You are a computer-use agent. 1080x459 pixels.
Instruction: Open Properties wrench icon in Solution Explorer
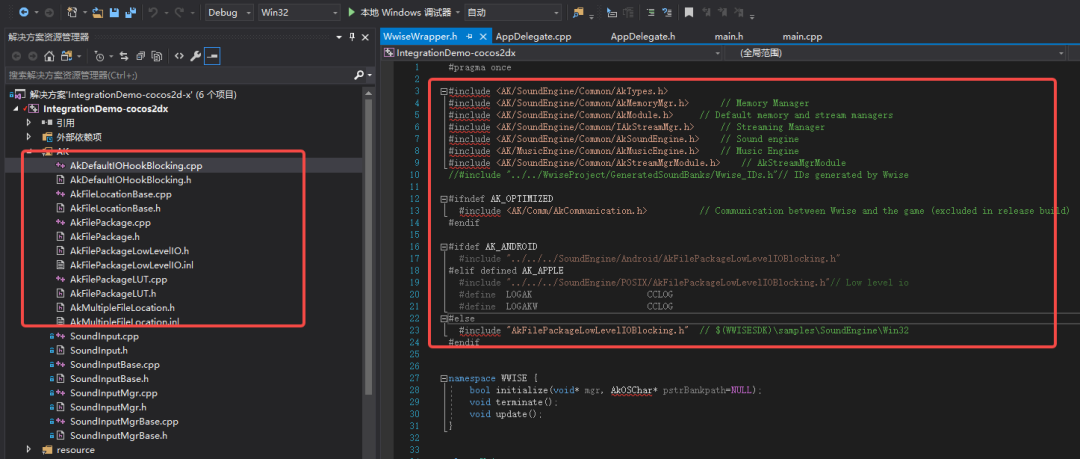pyautogui.click(x=196, y=56)
